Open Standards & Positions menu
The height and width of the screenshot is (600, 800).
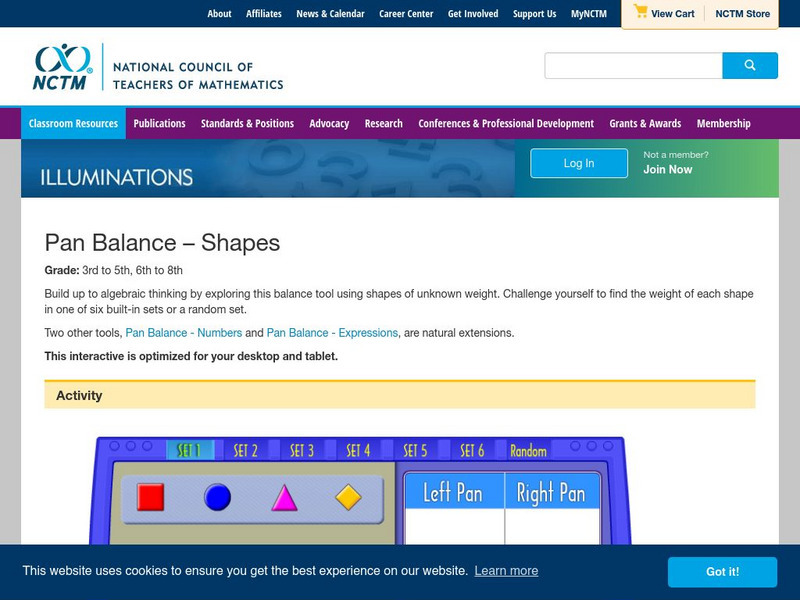tap(247, 123)
